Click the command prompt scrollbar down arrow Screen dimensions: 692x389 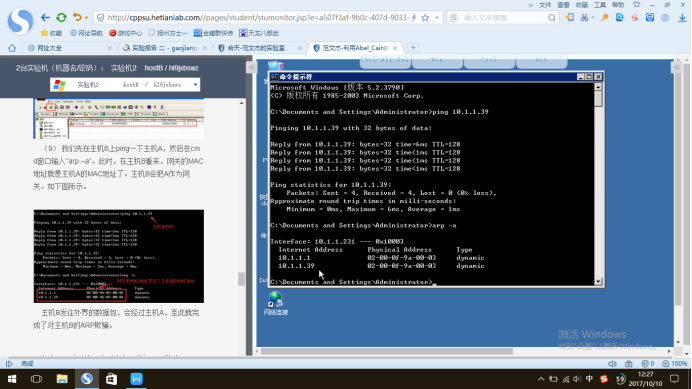[x=598, y=282]
